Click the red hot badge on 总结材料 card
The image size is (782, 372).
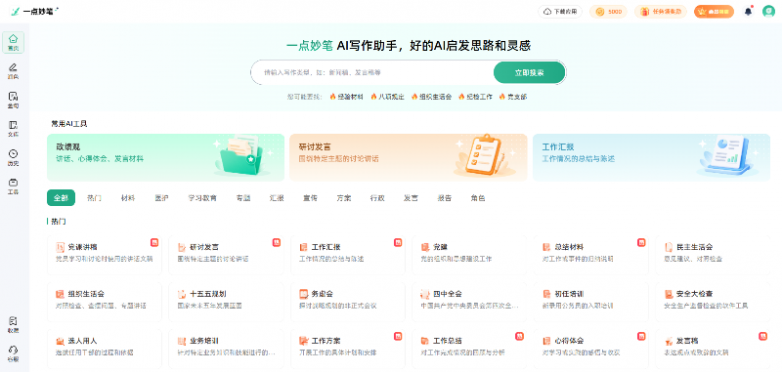click(641, 242)
